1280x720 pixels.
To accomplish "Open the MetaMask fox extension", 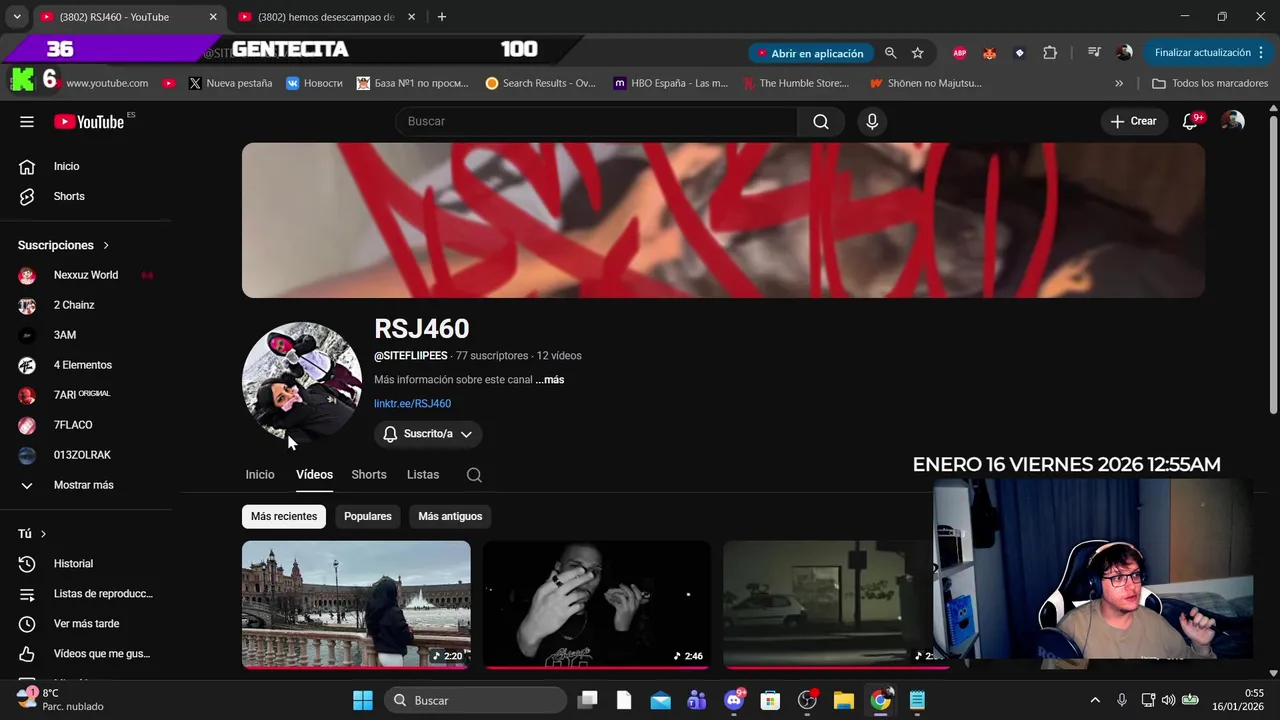I will 990,53.
